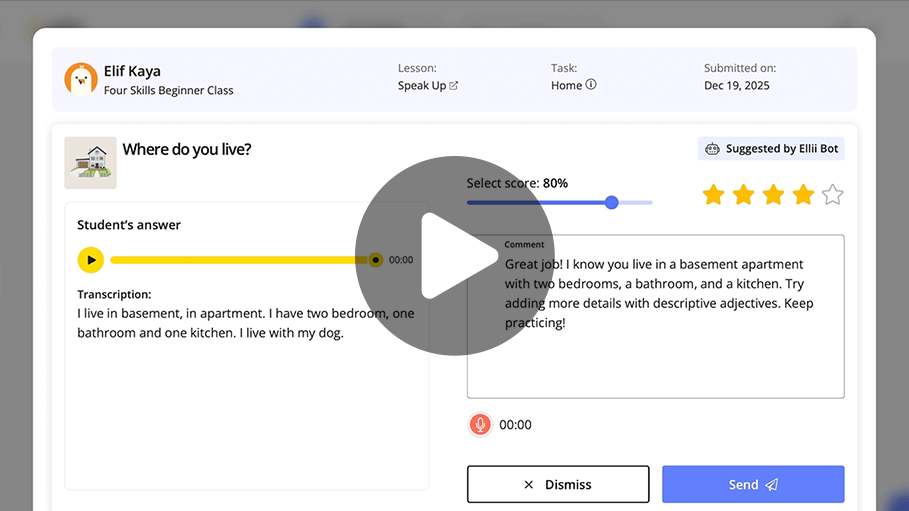This screenshot has height=511, width=909.
Task: Click the fourth gold star rating
Action: (x=803, y=195)
